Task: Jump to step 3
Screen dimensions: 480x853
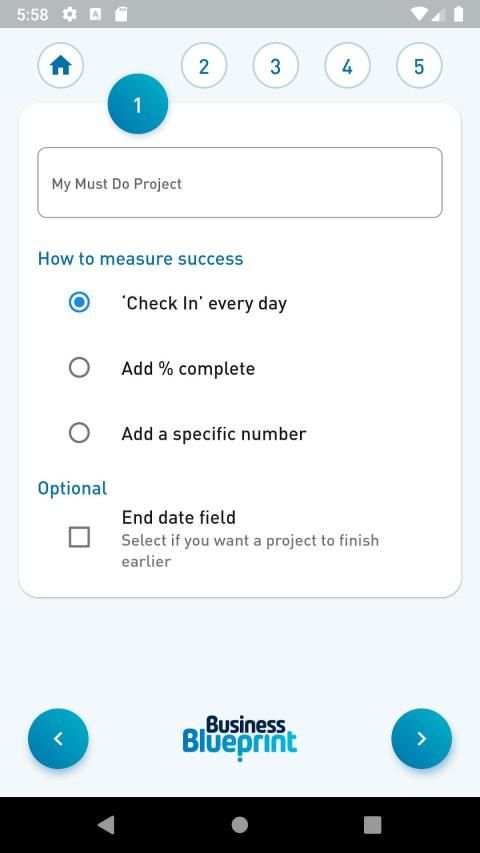Action: 275,66
